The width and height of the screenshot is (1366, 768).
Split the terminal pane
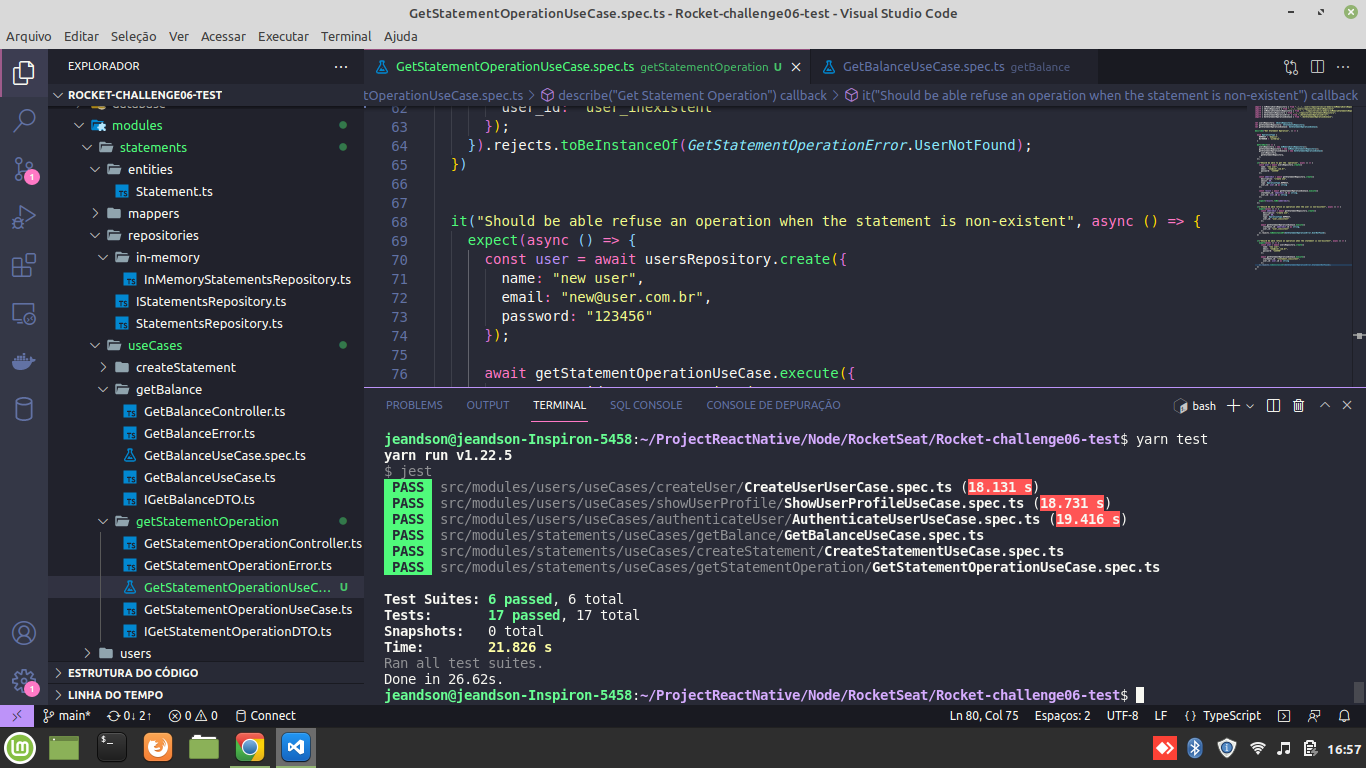[1273, 405]
